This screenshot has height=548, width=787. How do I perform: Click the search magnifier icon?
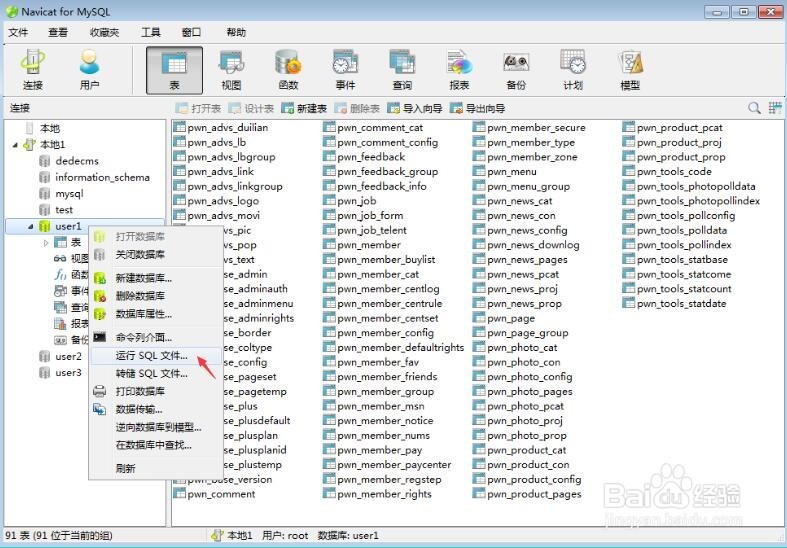(x=754, y=108)
